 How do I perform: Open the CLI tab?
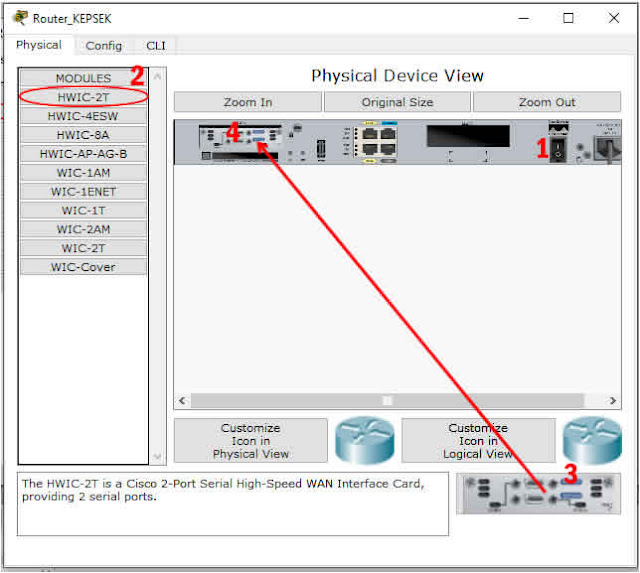pos(156,46)
